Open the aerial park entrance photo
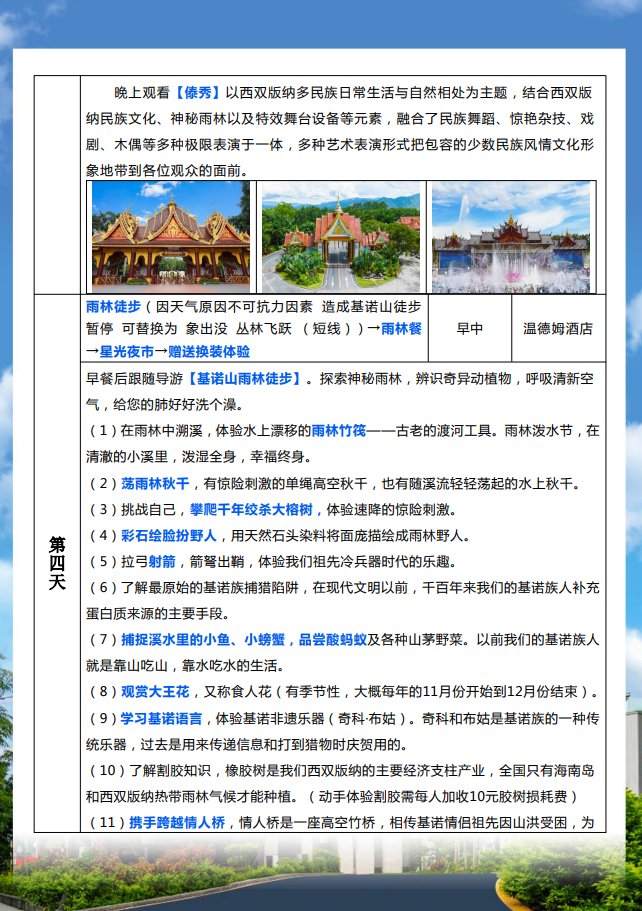 (340, 237)
